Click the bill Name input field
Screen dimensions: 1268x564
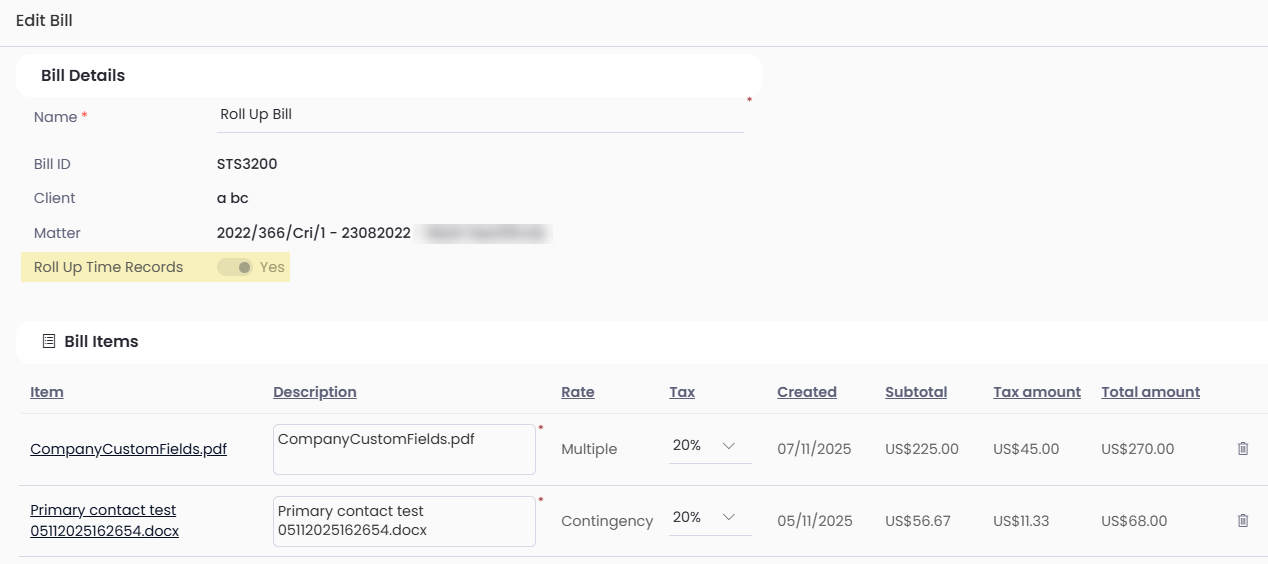pyautogui.click(x=480, y=115)
